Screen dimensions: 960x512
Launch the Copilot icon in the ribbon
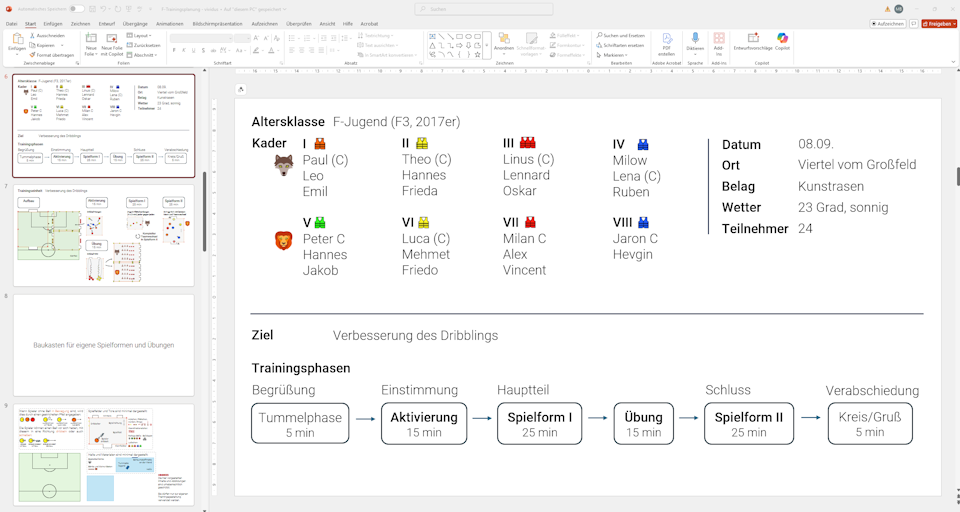tap(782, 42)
